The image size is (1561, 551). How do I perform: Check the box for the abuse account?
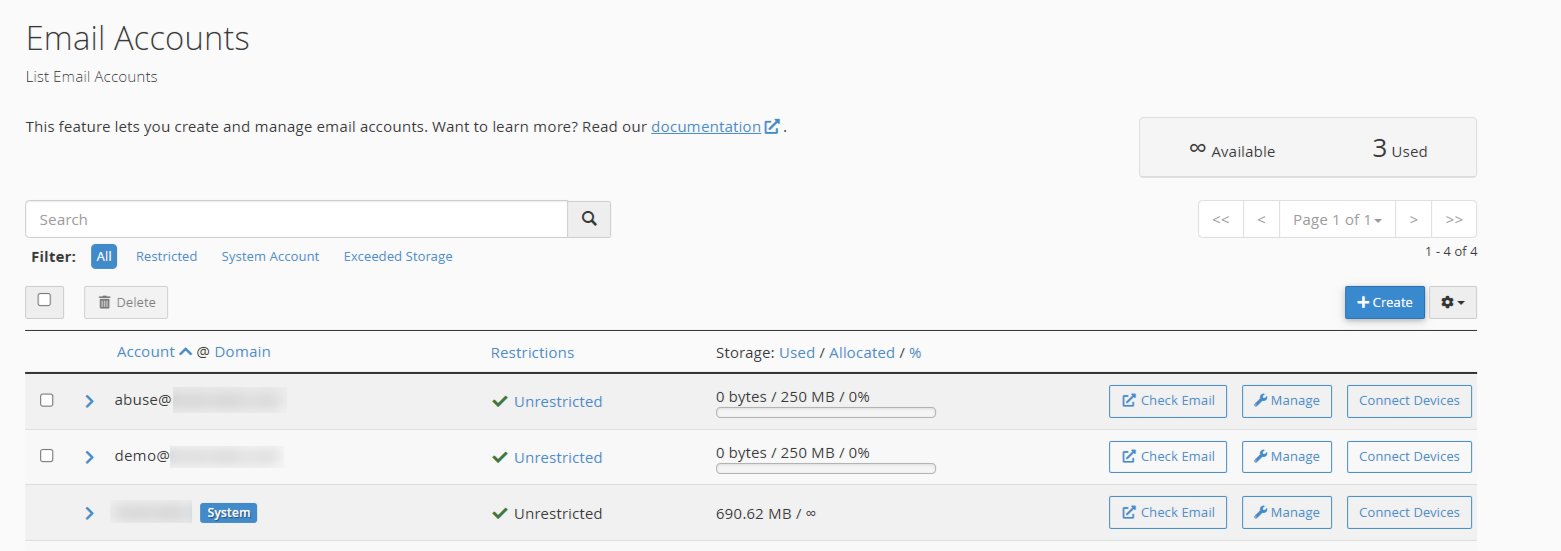[x=47, y=400]
